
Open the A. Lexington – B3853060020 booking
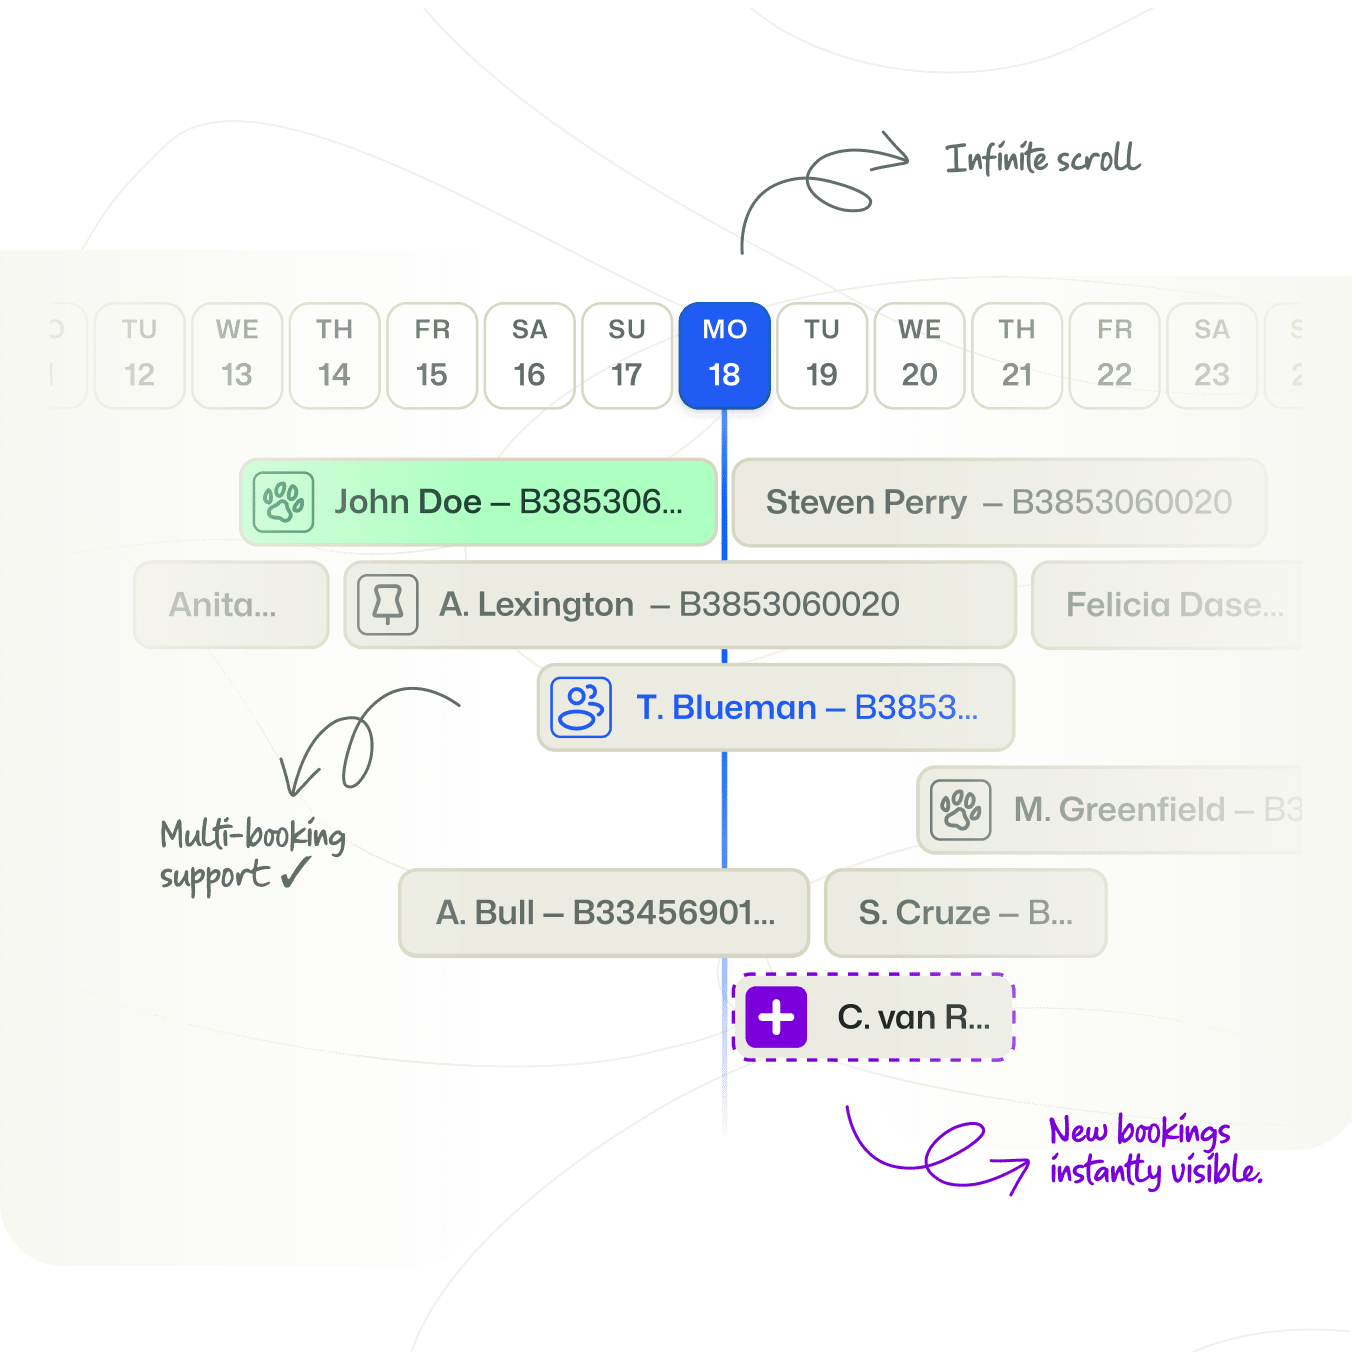680,605
